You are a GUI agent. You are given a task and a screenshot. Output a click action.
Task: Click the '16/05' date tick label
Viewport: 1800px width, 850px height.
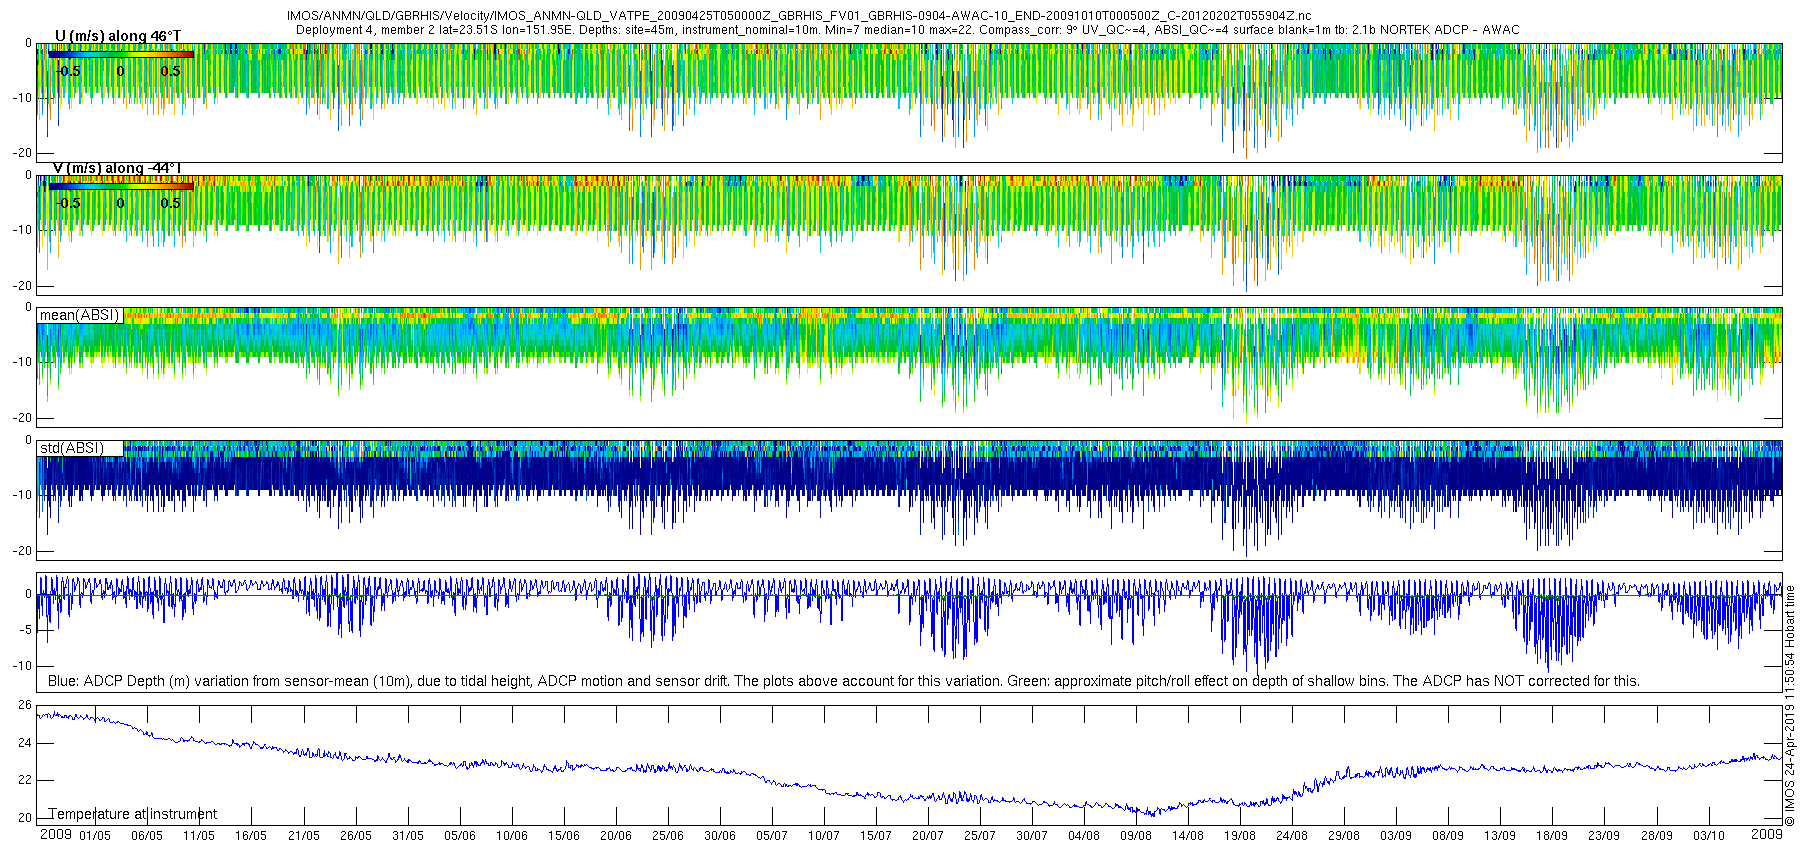pyautogui.click(x=251, y=836)
